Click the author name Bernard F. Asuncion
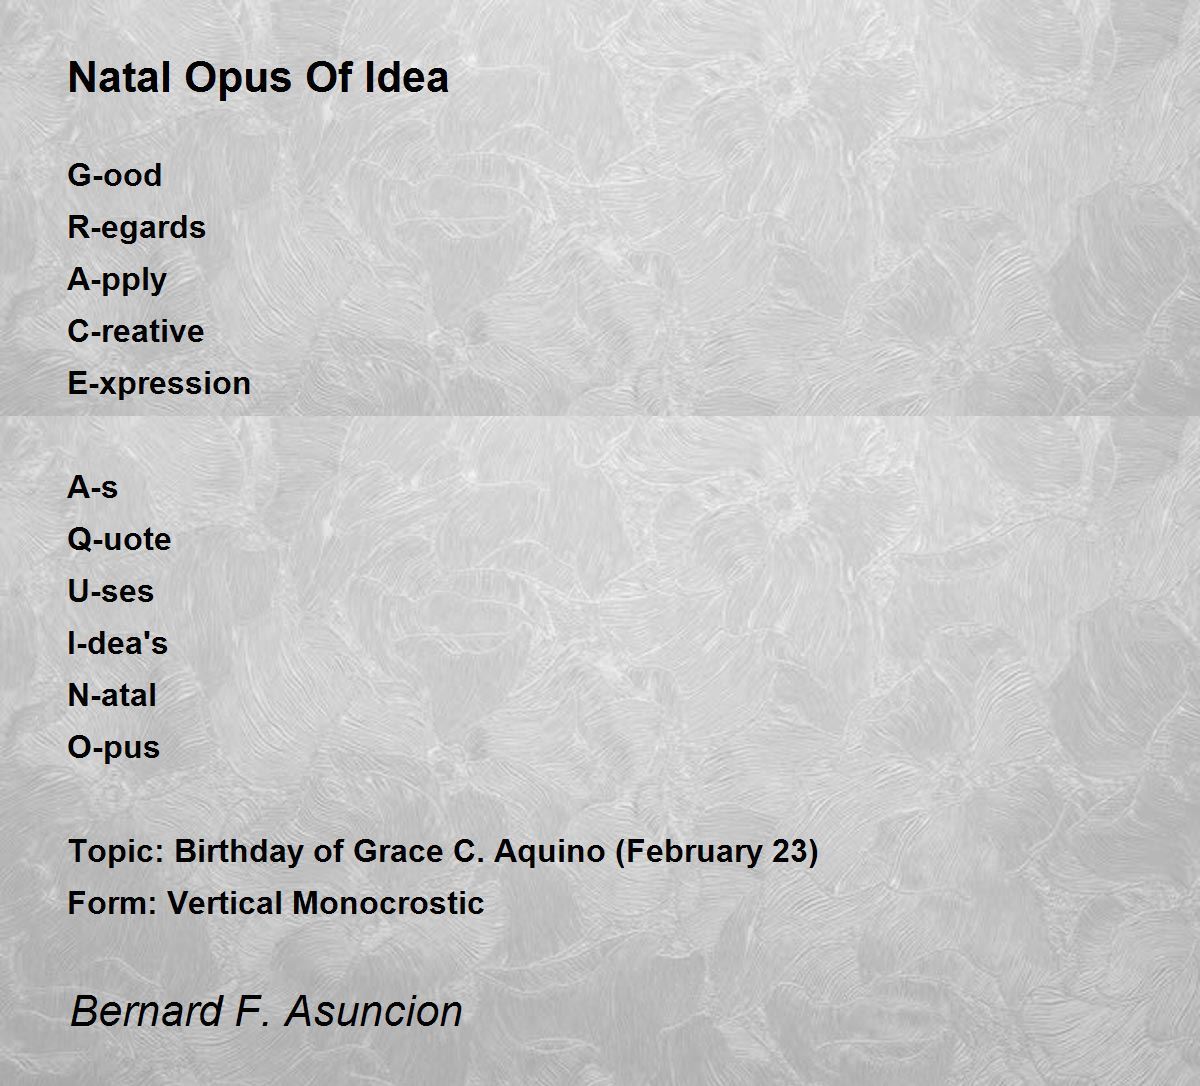1200x1086 pixels. click(x=266, y=1011)
